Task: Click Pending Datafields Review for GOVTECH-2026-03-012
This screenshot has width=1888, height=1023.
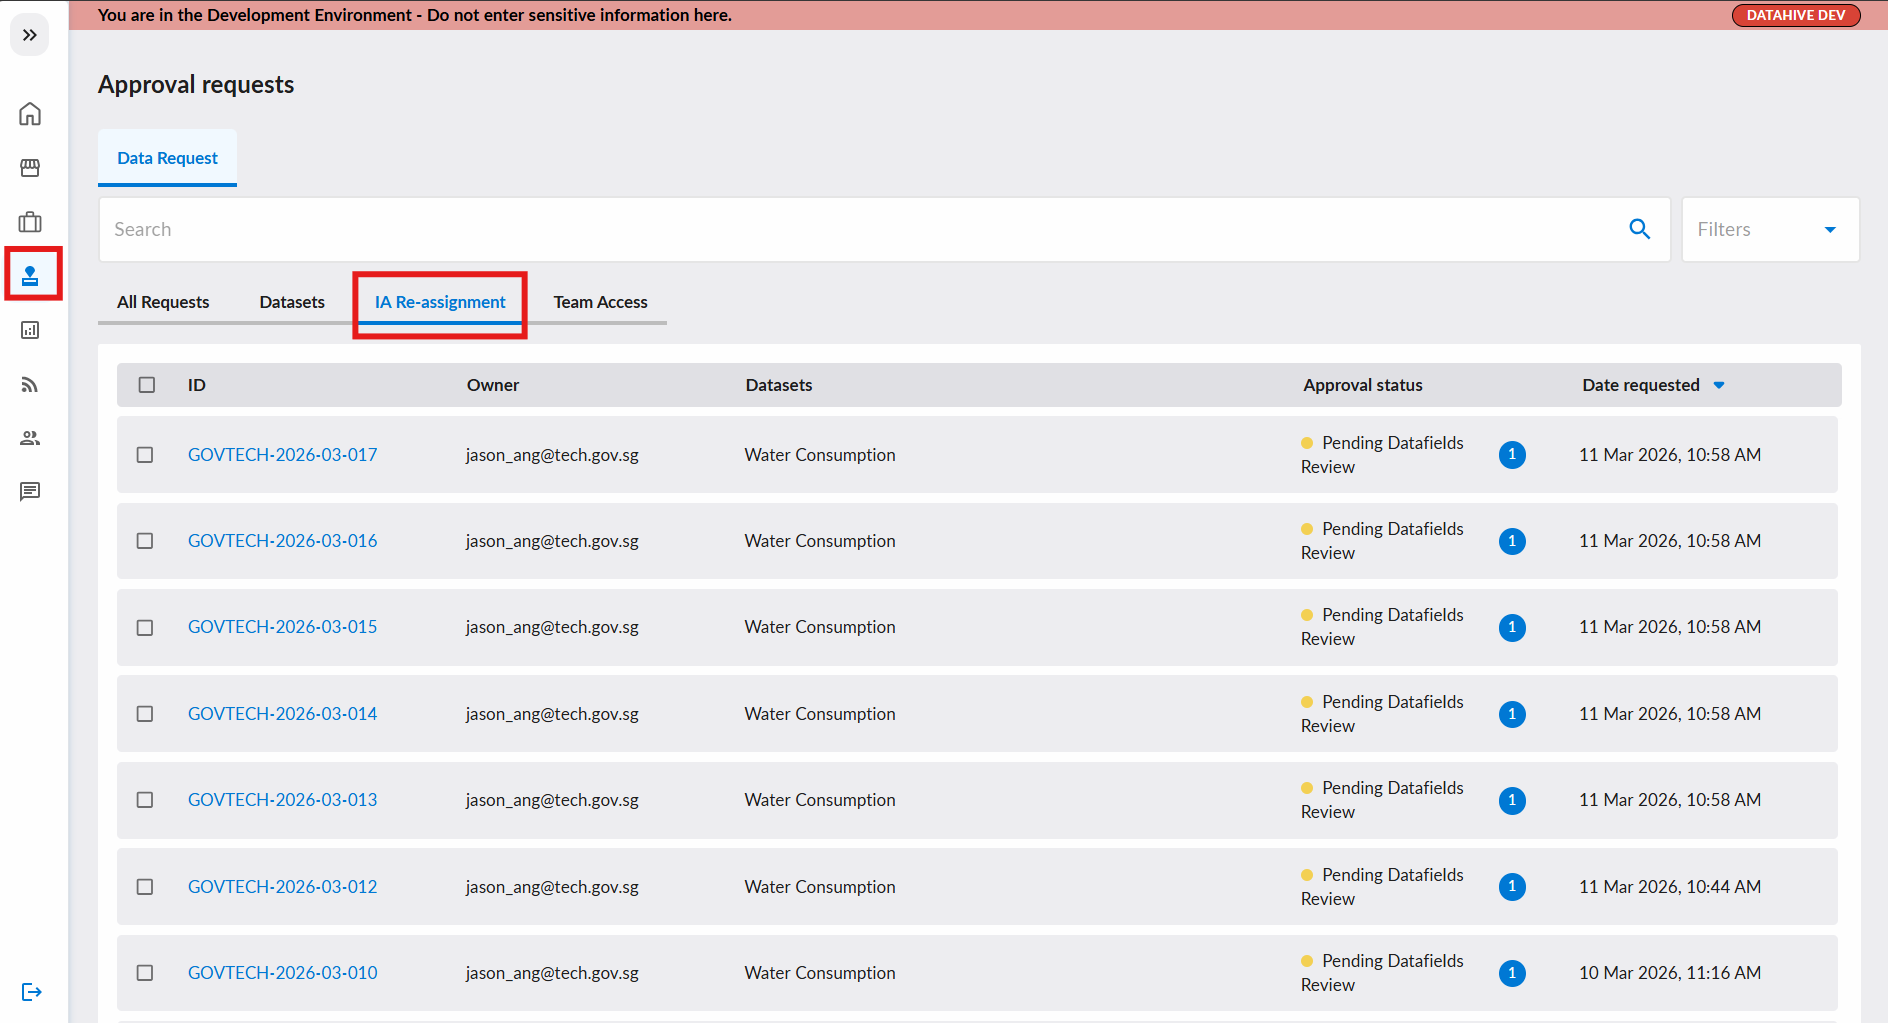Action: [1382, 887]
